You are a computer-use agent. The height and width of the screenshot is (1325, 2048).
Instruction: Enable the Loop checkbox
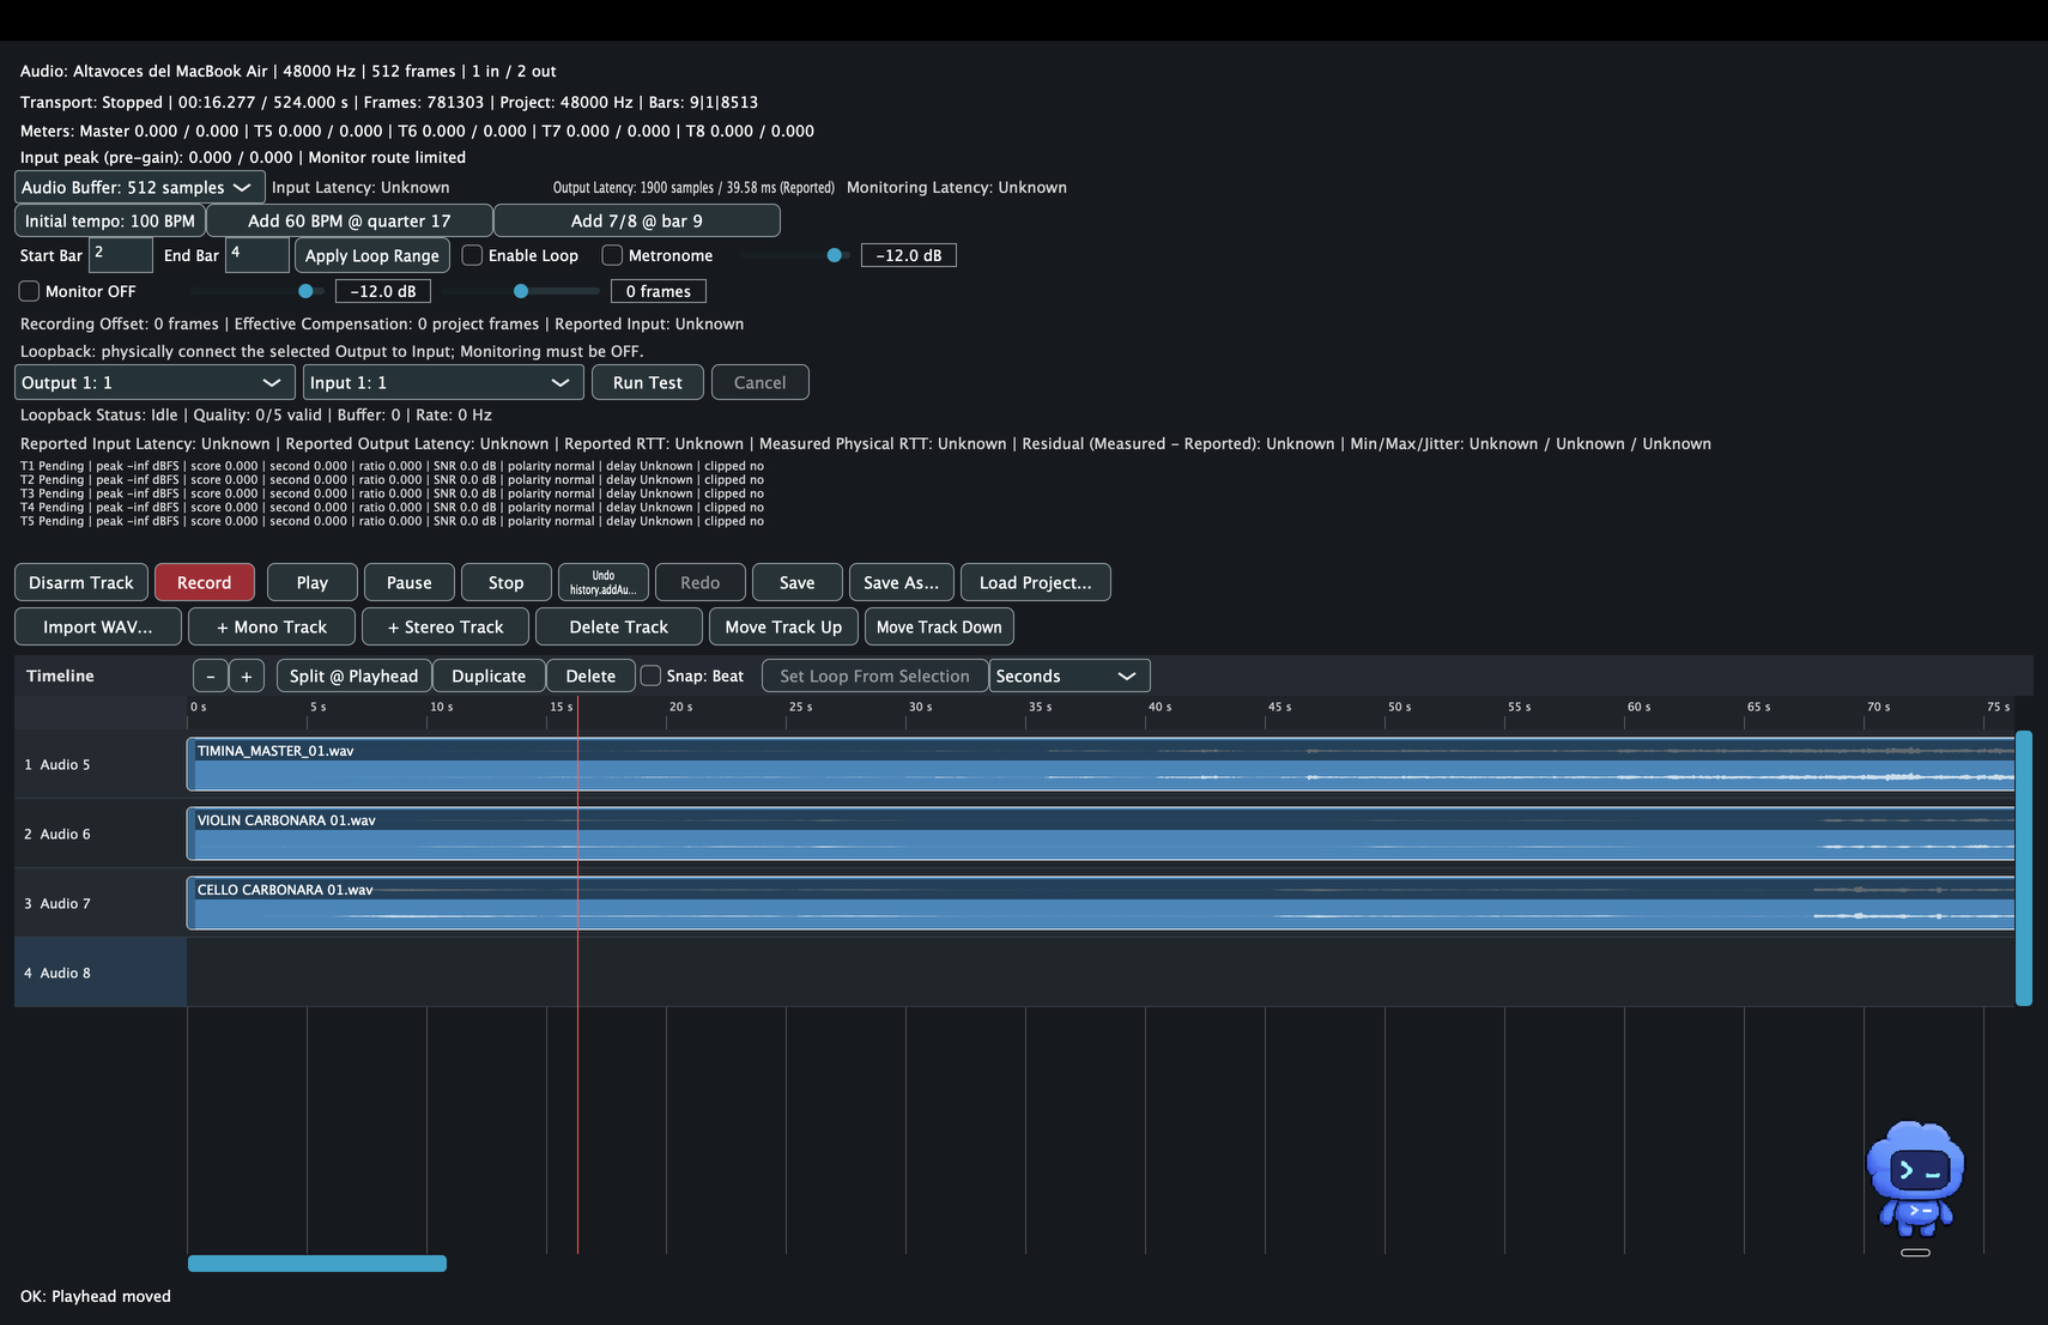point(472,255)
